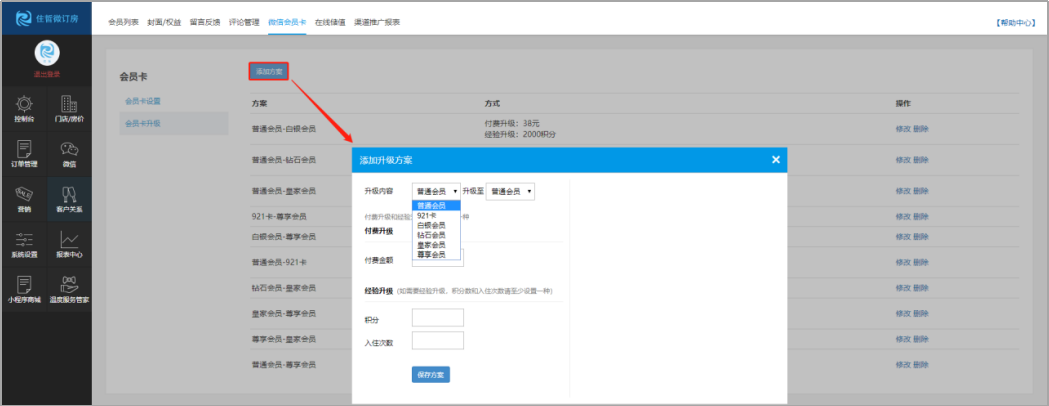This screenshot has width=1049, height=406.
Task: Select 尊享会员 option in the dropdown
Action: [x=431, y=255]
